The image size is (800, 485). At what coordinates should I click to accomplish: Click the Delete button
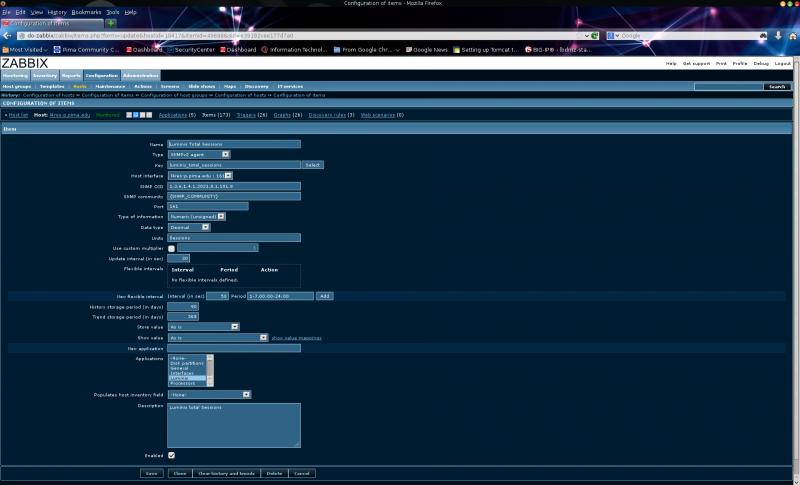point(274,474)
